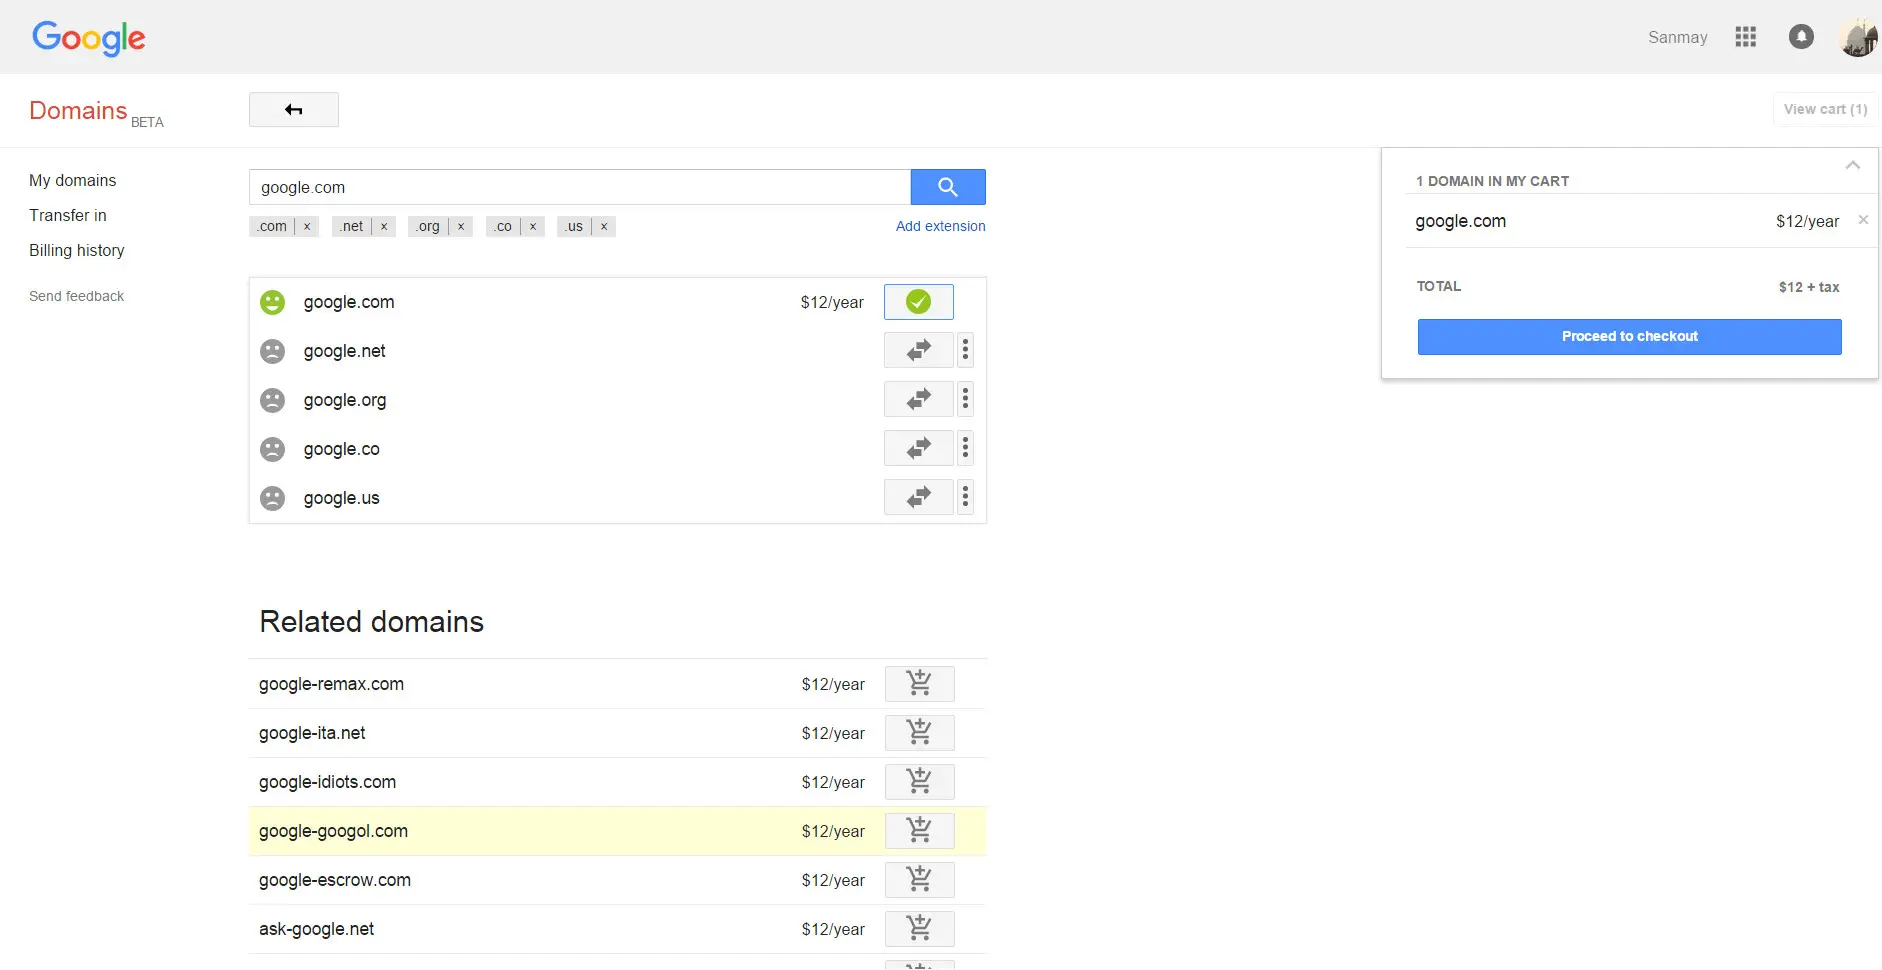Click the back arrow above the search bar
Screen dimensions: 1882x970
click(293, 109)
